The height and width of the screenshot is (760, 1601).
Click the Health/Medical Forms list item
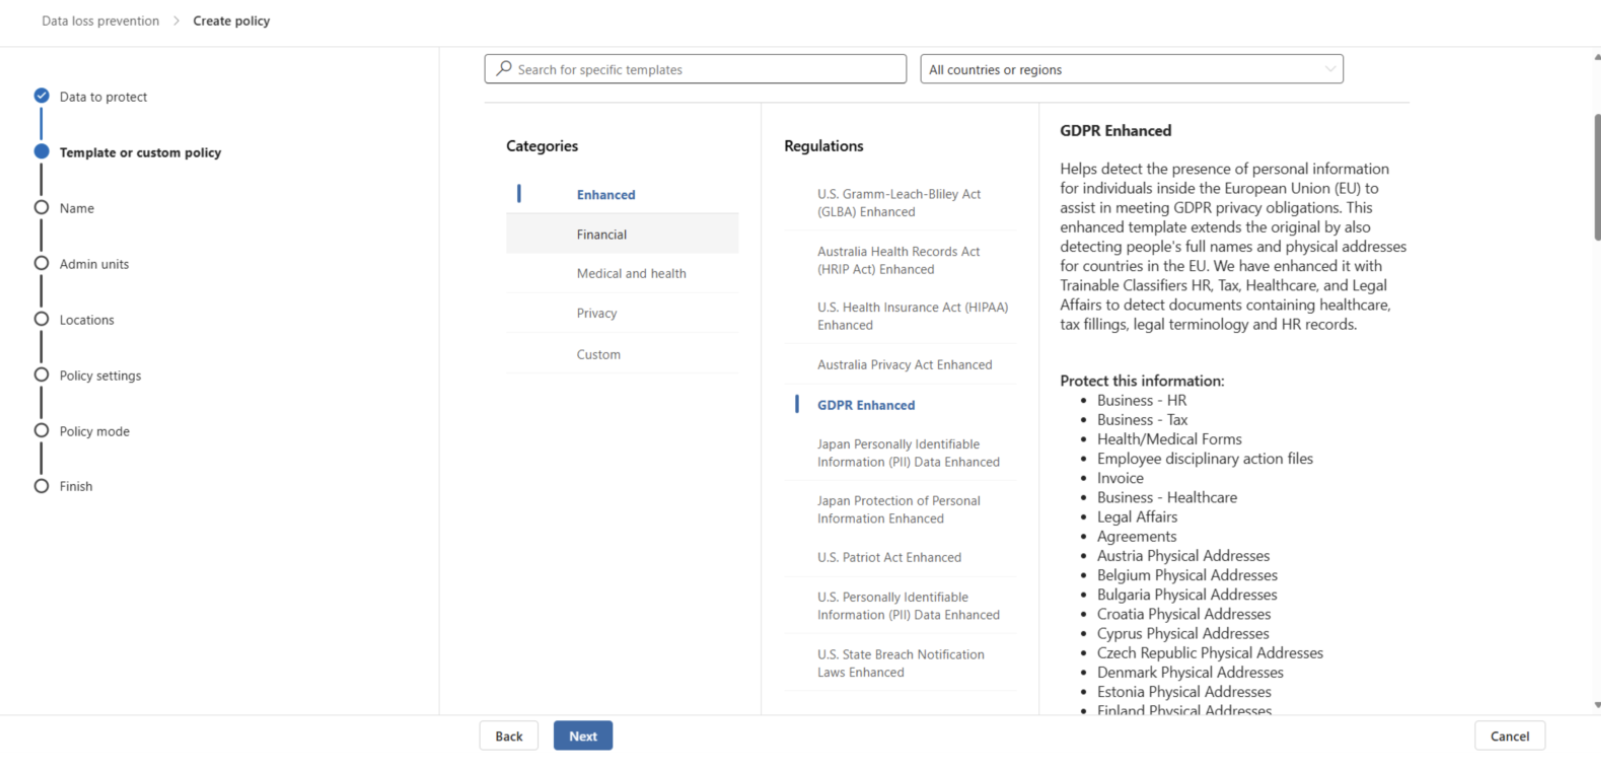(x=1169, y=439)
